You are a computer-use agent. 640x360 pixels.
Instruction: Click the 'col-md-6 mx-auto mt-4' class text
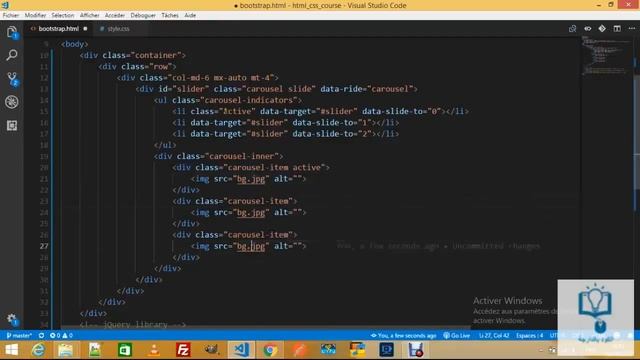coord(221,78)
